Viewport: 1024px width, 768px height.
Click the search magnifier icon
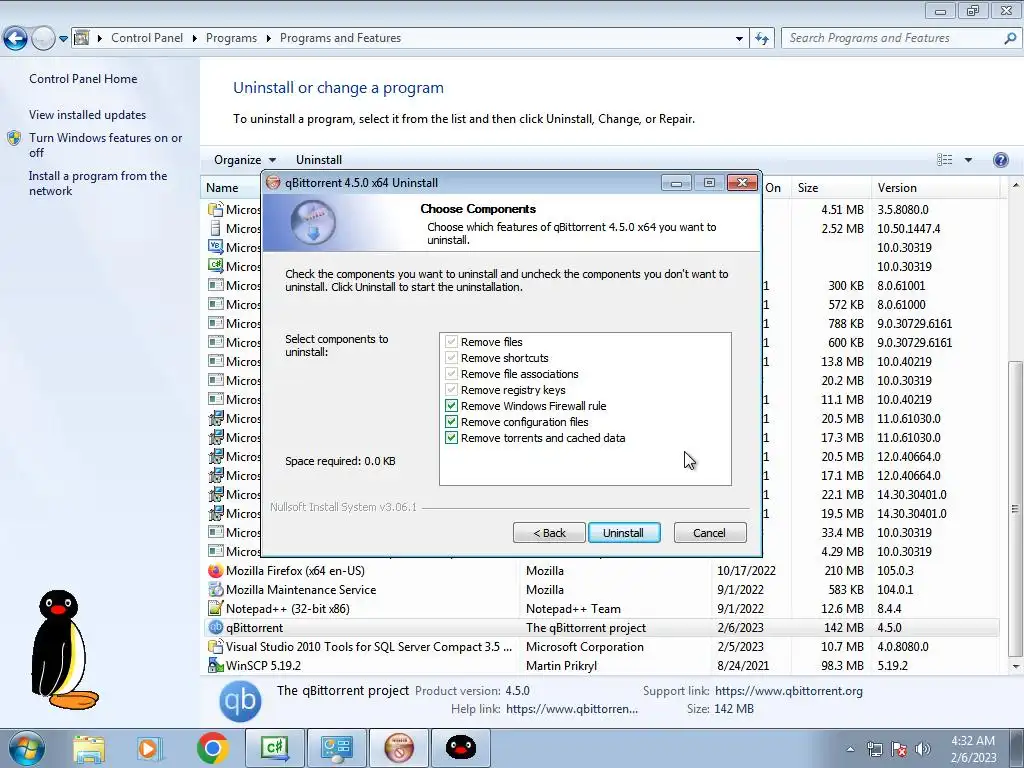point(1010,38)
